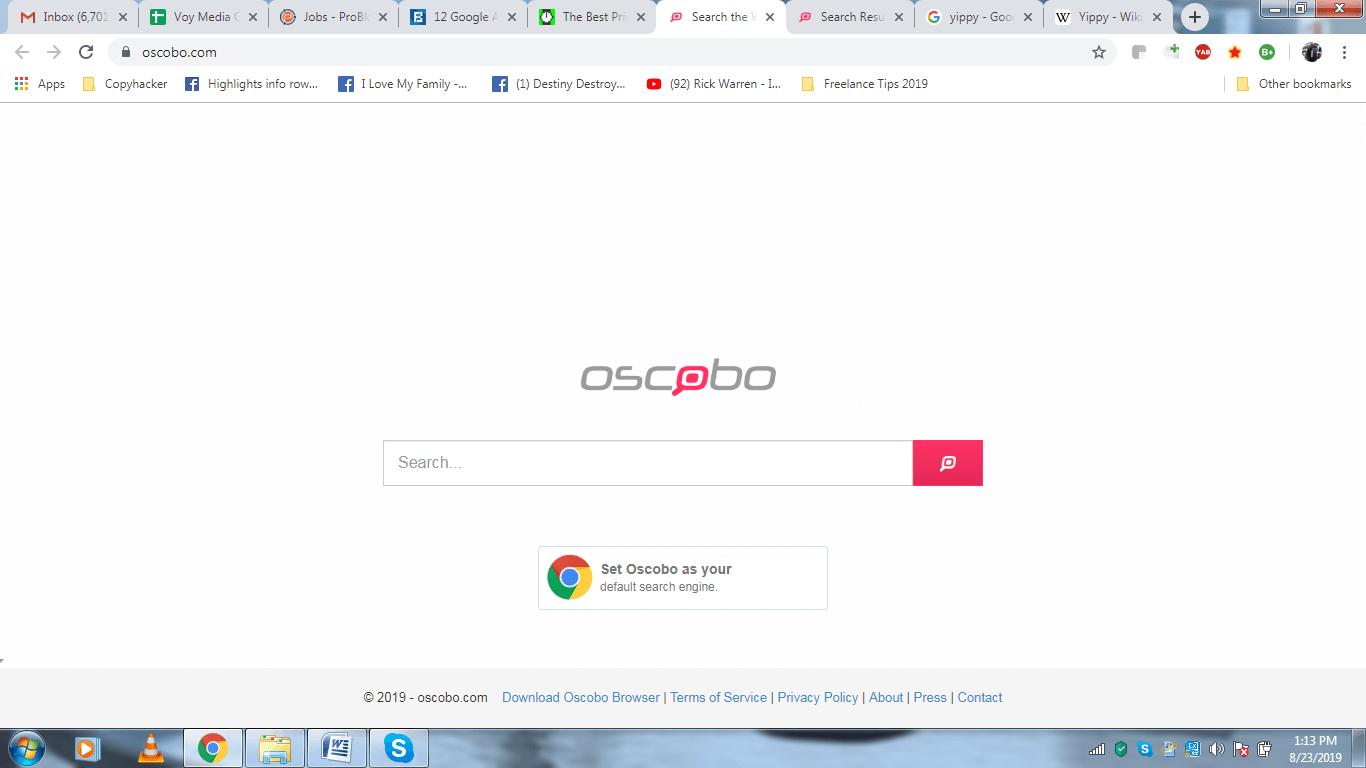This screenshot has height=768, width=1366.
Task: Open the I Love My Family bookmark
Action: click(403, 84)
